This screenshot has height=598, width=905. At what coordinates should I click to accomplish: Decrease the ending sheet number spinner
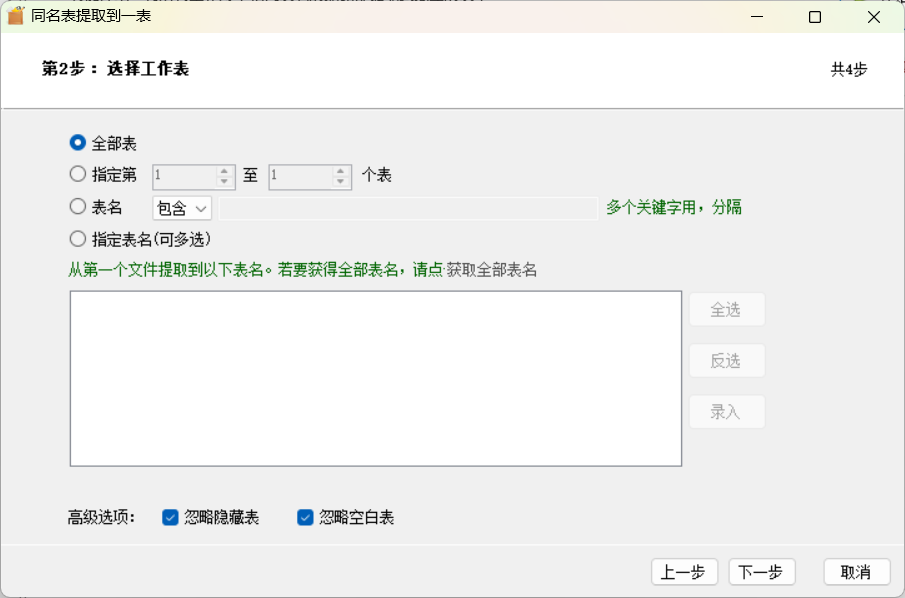341,181
